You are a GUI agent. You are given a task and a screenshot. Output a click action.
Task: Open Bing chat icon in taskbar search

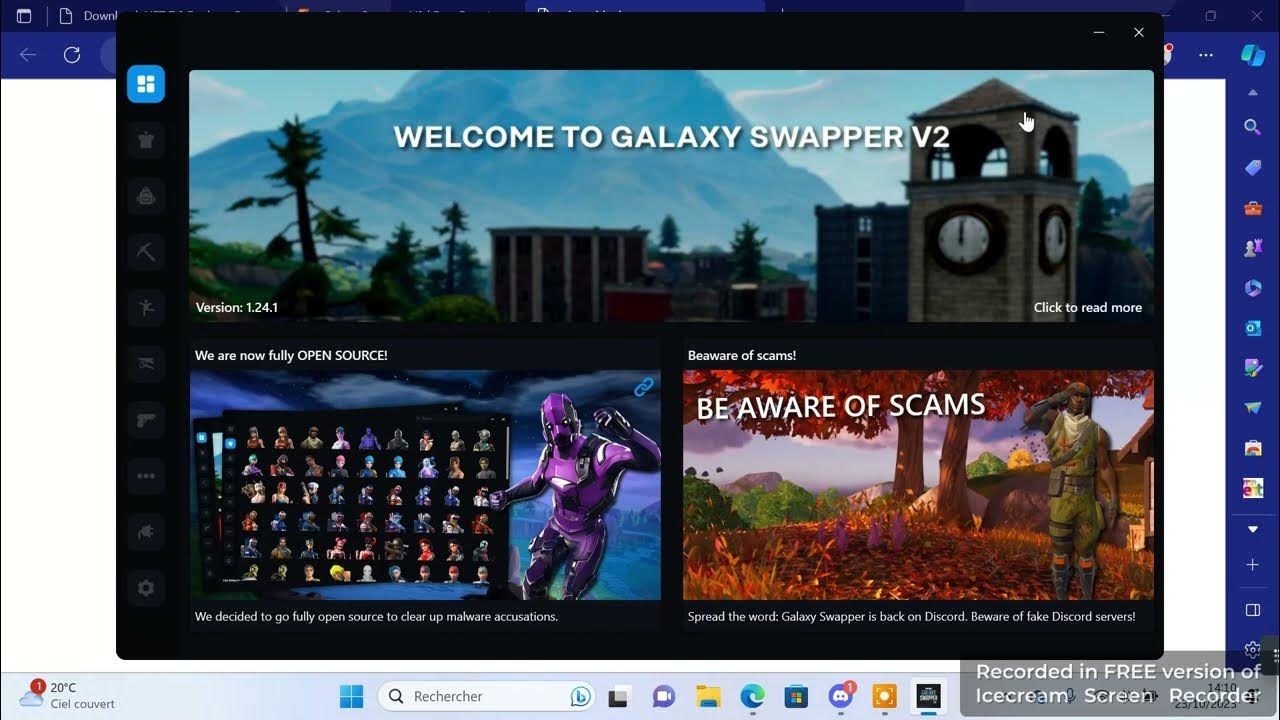click(x=579, y=696)
